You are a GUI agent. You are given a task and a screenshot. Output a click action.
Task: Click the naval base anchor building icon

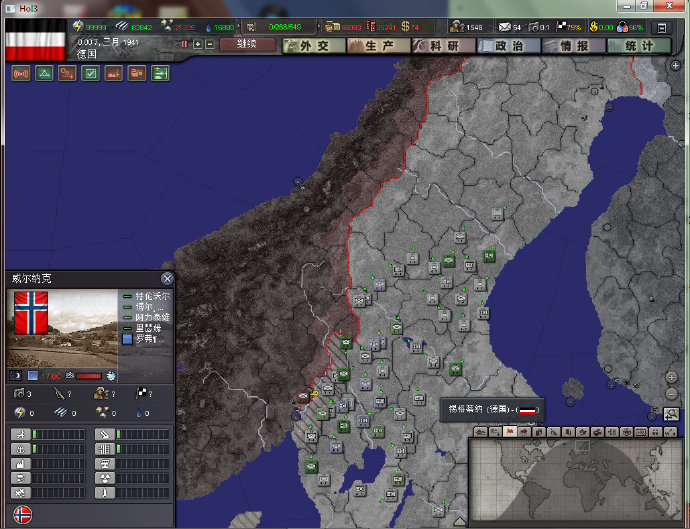point(20,449)
